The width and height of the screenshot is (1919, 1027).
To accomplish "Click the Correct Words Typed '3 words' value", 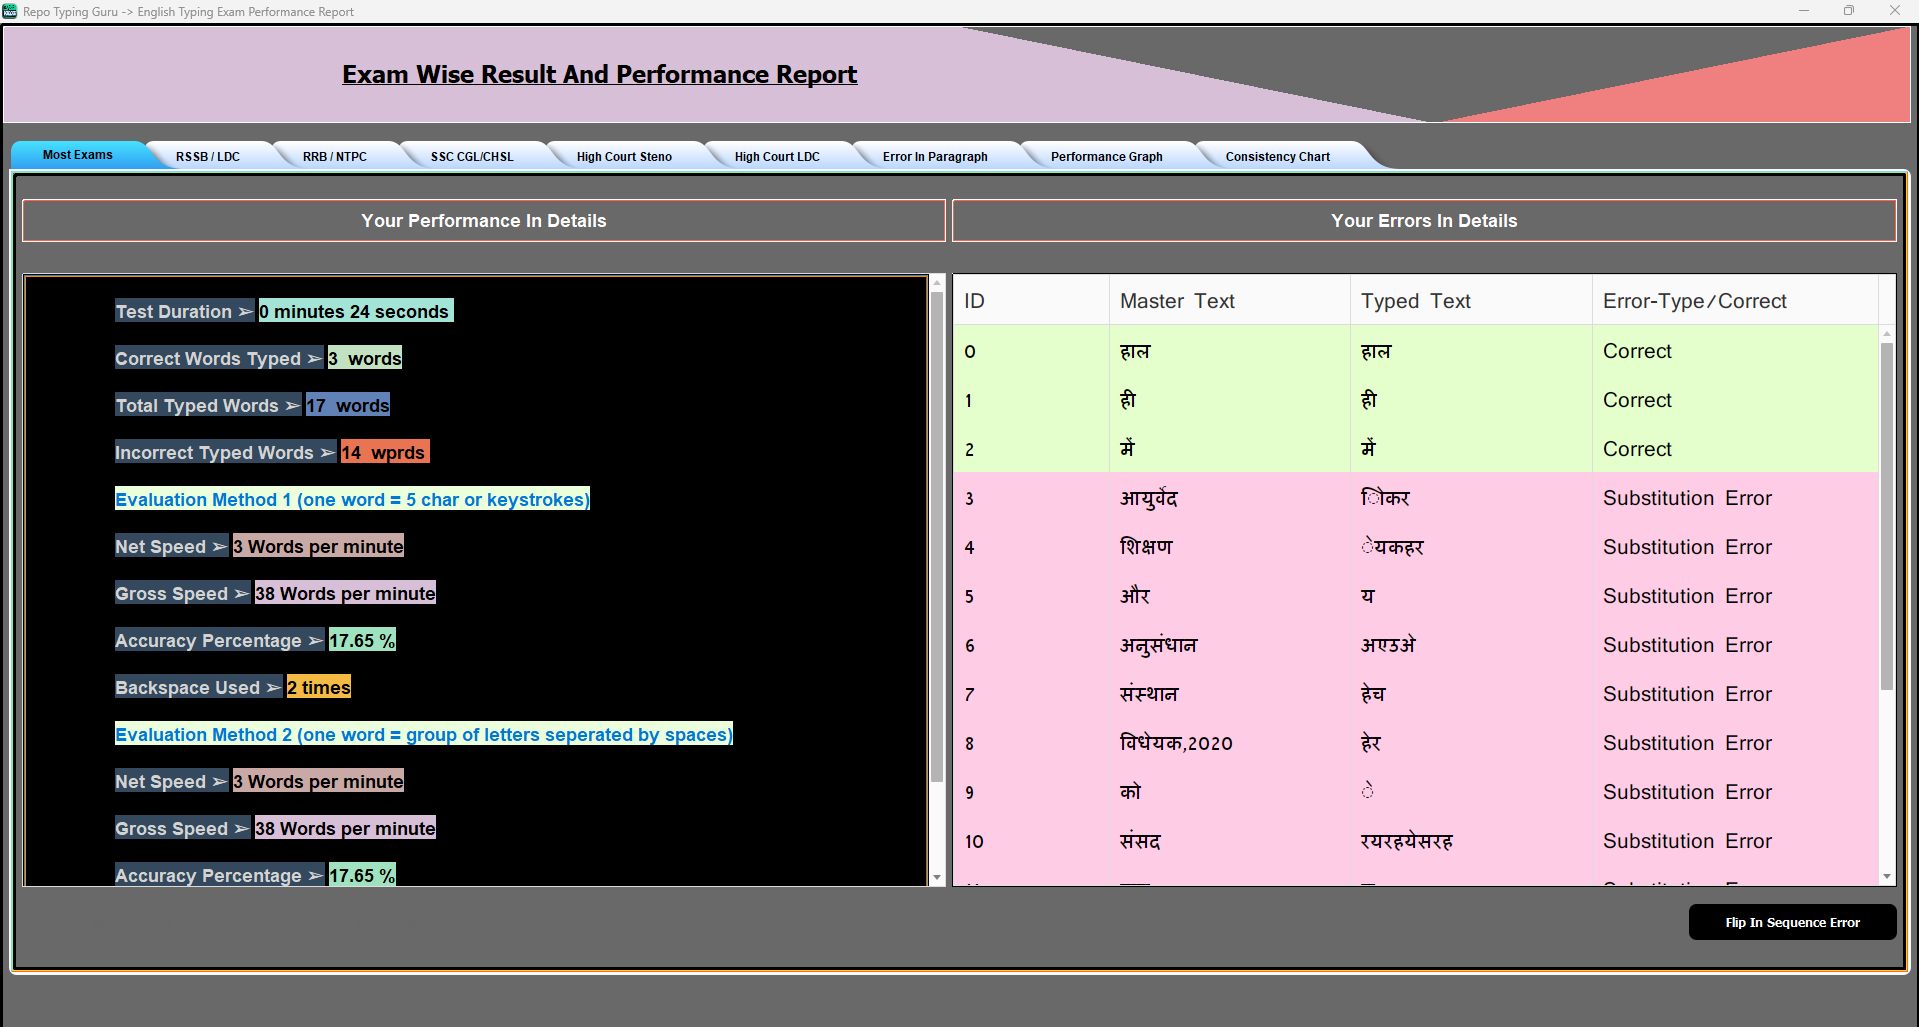I will [365, 358].
